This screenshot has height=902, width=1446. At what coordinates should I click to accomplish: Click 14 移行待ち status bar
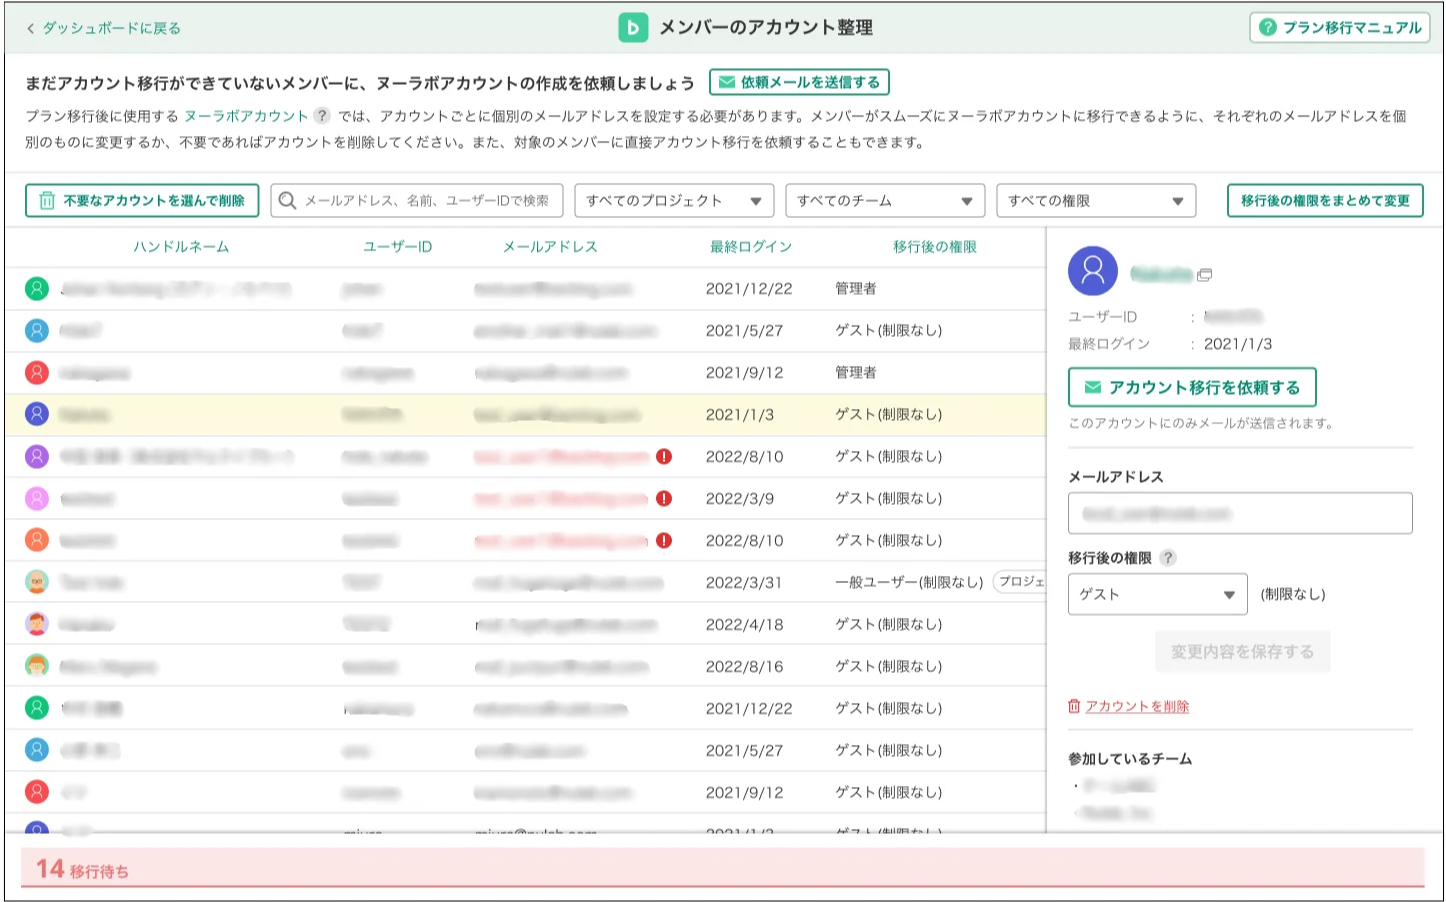click(x=722, y=868)
